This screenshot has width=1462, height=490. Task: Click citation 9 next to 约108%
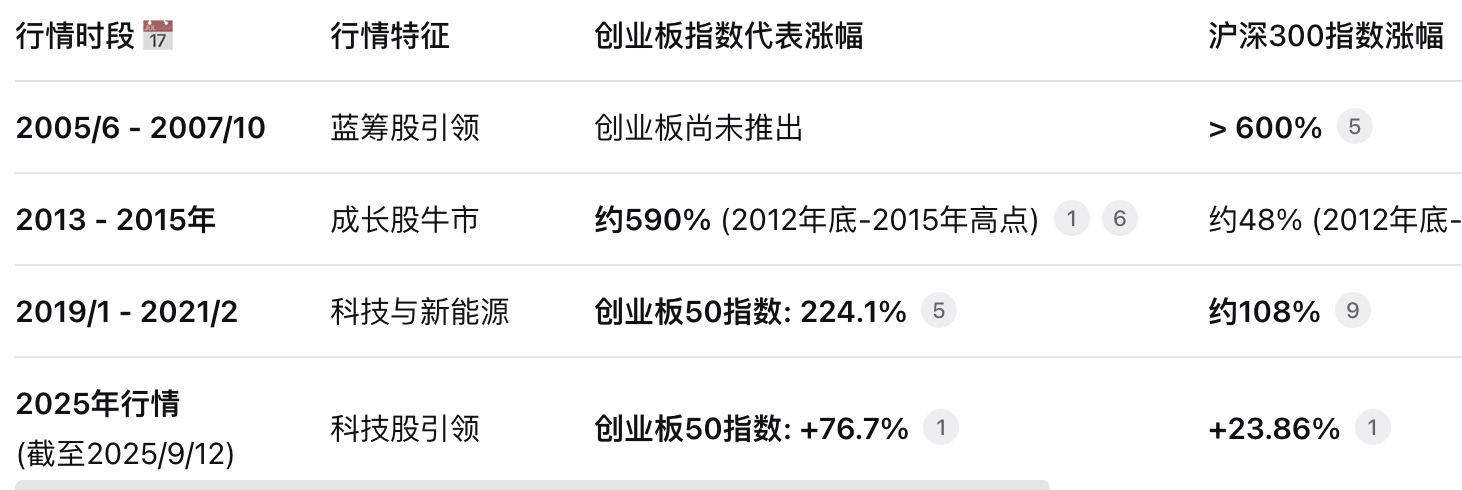pyautogui.click(x=1352, y=311)
